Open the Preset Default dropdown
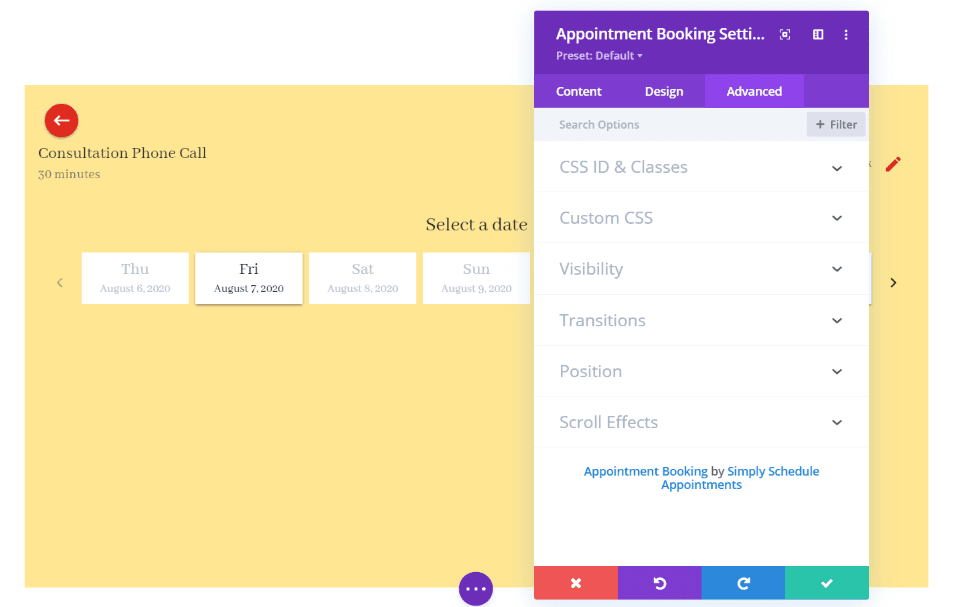This screenshot has width=960, height=607. click(x=599, y=55)
